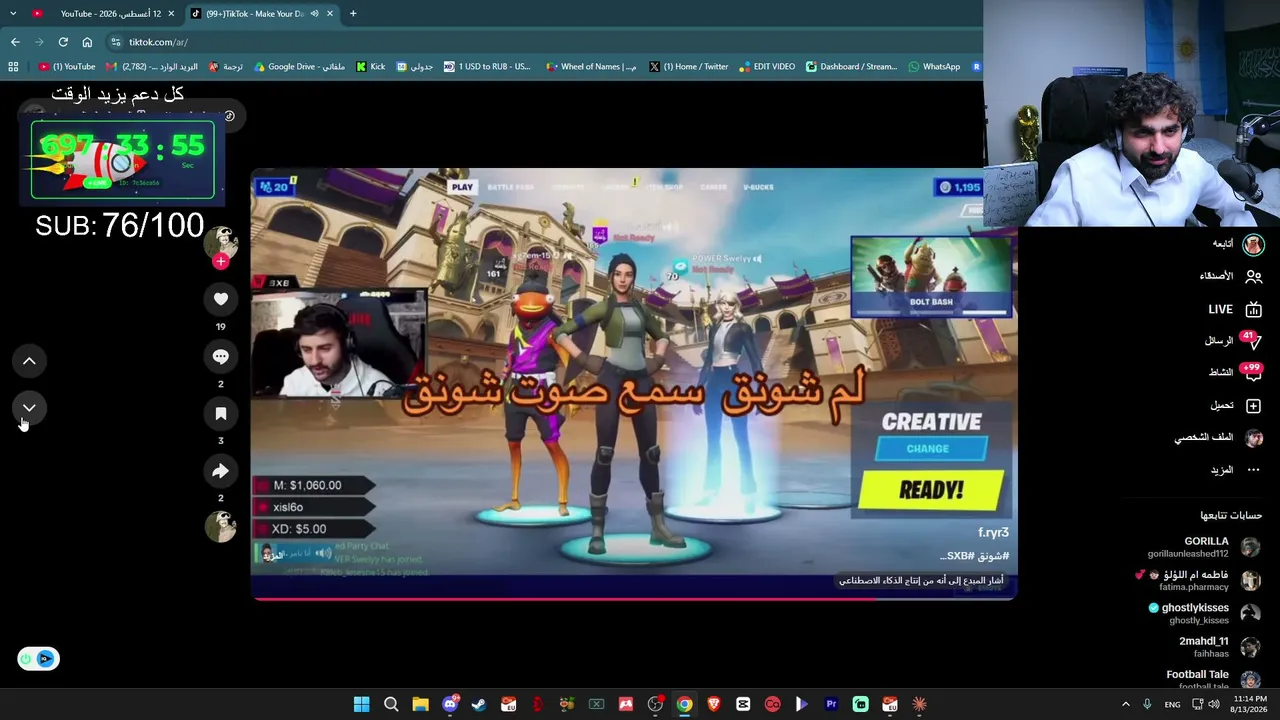Open the GORILLA followed account
The width and height of the screenshot is (1280, 720).
[x=1203, y=547]
